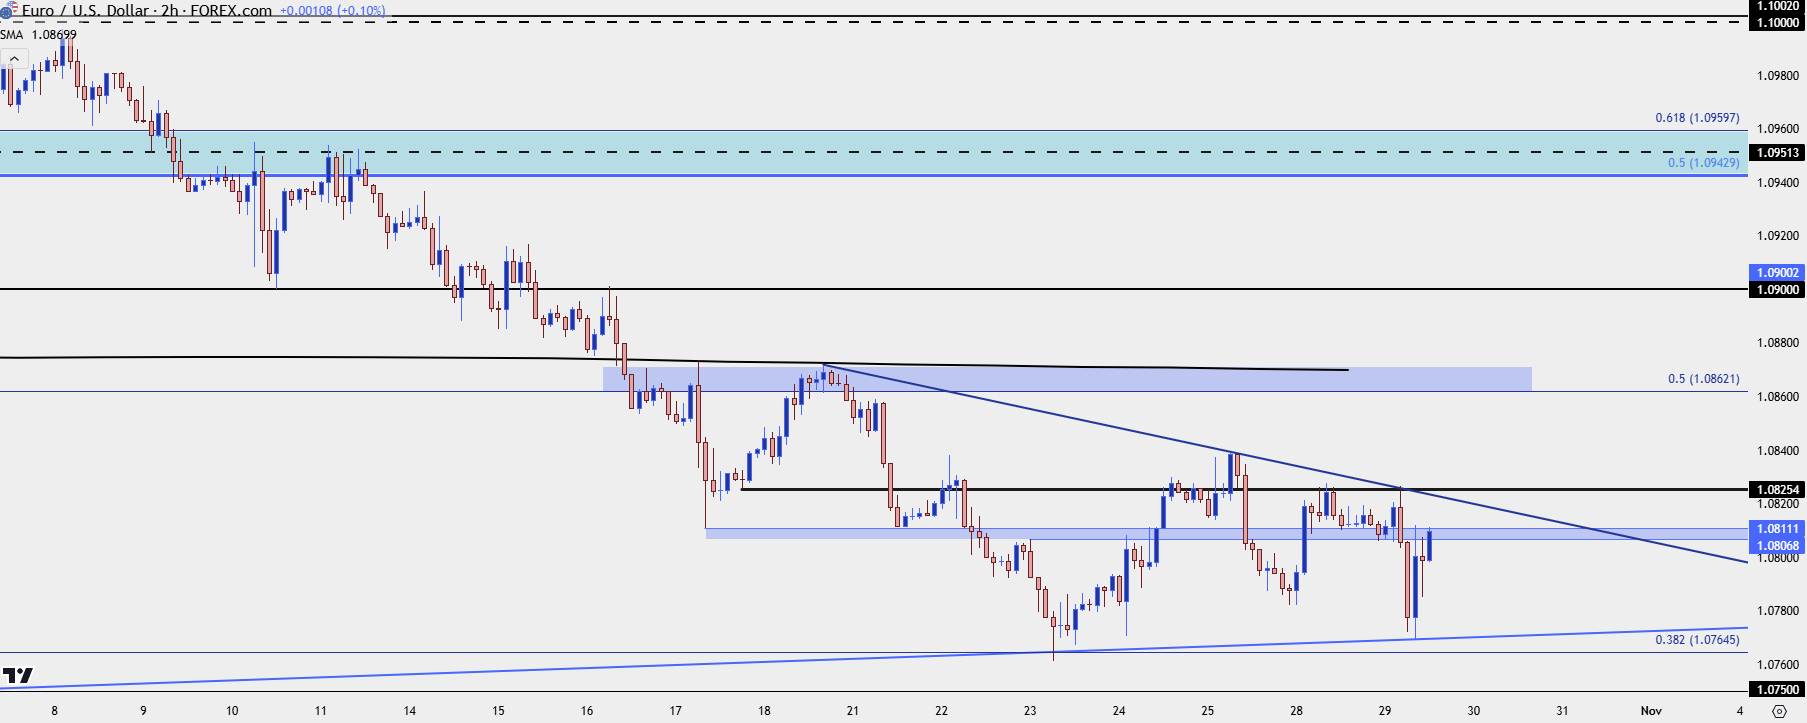The height and width of the screenshot is (723, 1807).
Task: Click the EUR/USD flag symbol icon
Action: coord(8,10)
